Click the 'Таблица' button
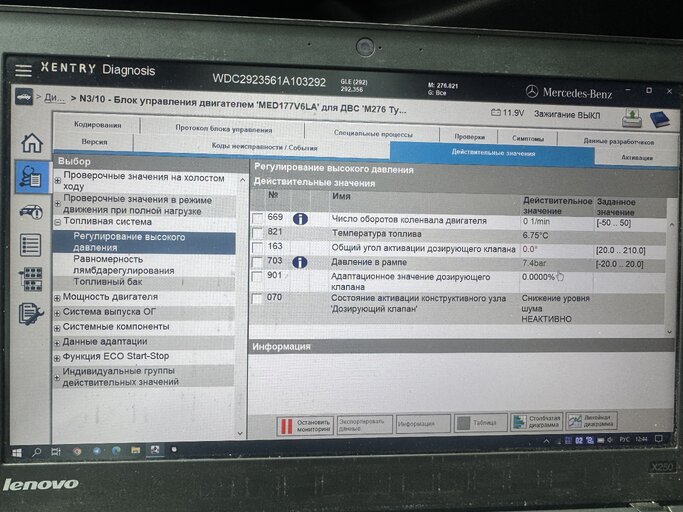The image size is (683, 512). point(481,422)
